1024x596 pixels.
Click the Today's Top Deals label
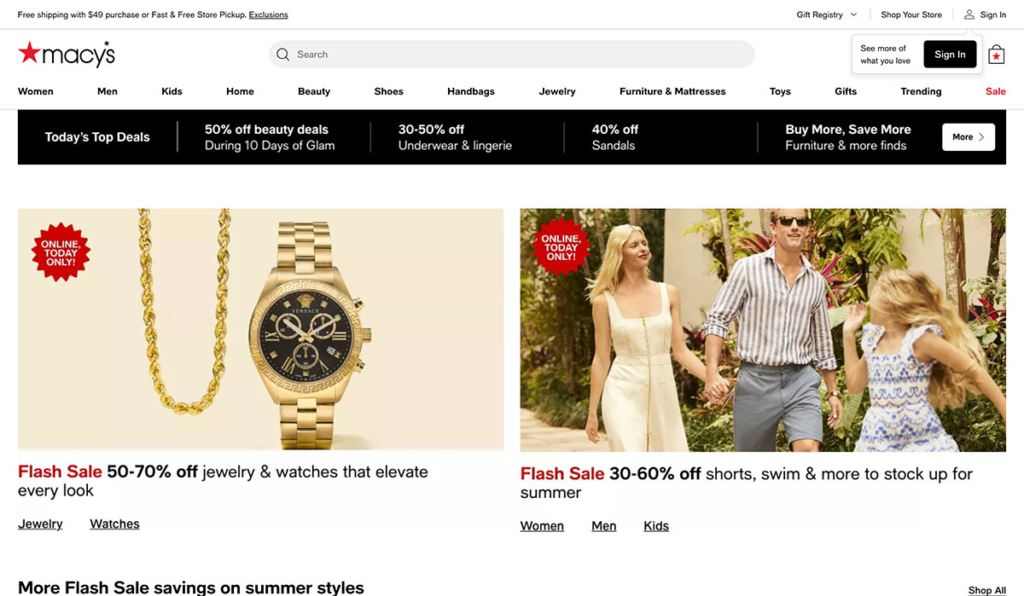[97, 136]
